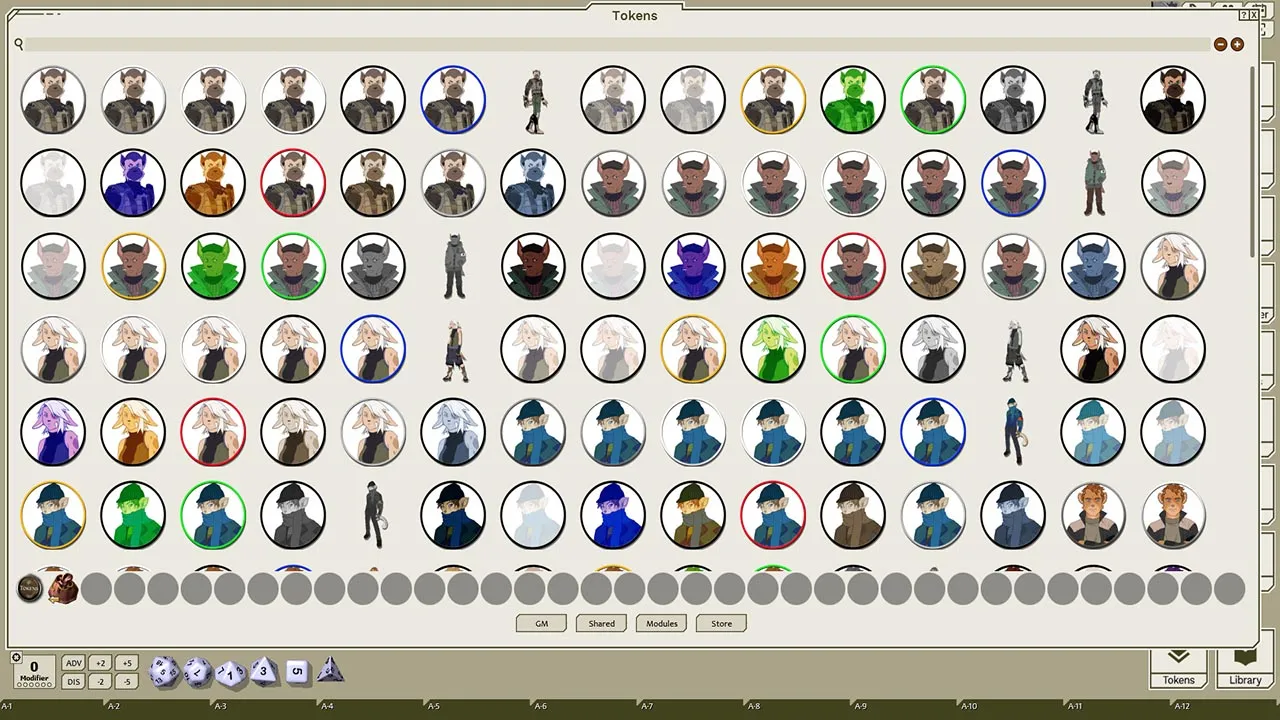Select the red-ringed ape token
Image resolution: width=1280 pixels, height=720 pixels.
(x=293, y=183)
